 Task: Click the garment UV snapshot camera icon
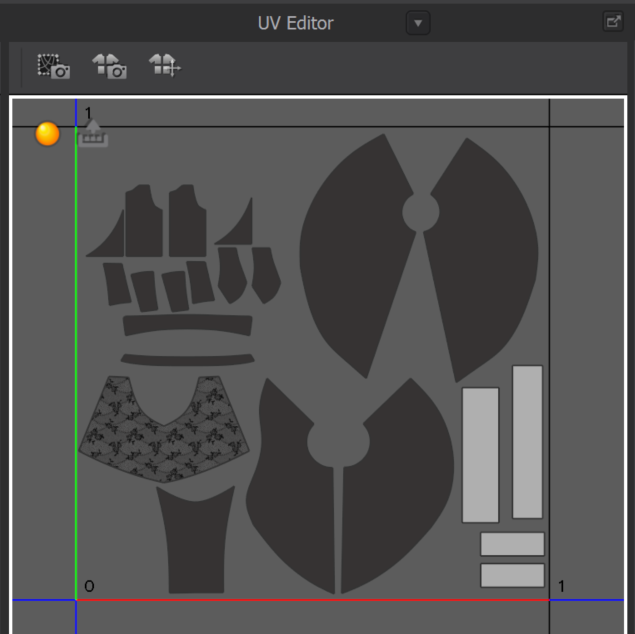[109, 66]
